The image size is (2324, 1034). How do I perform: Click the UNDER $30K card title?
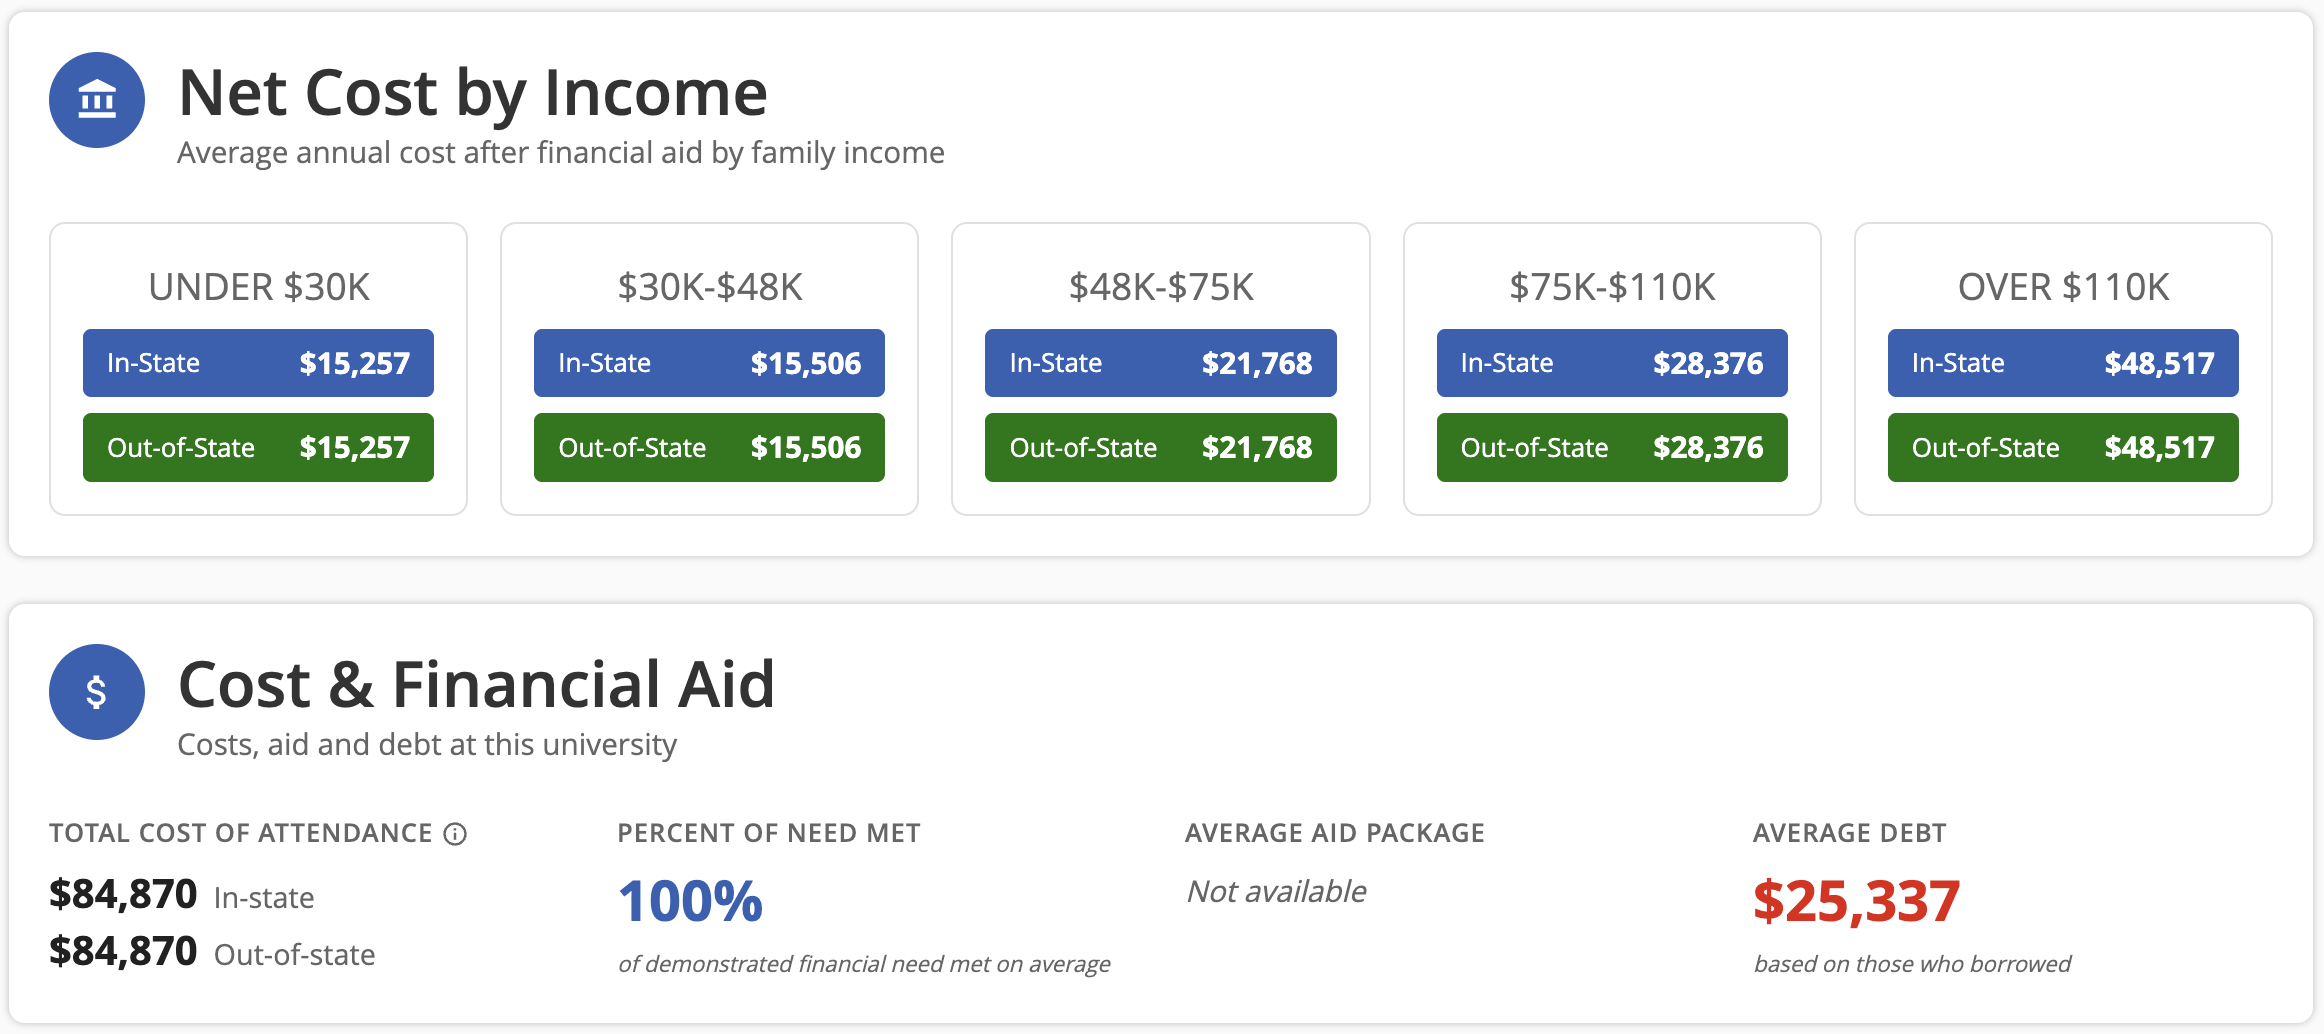[x=259, y=287]
